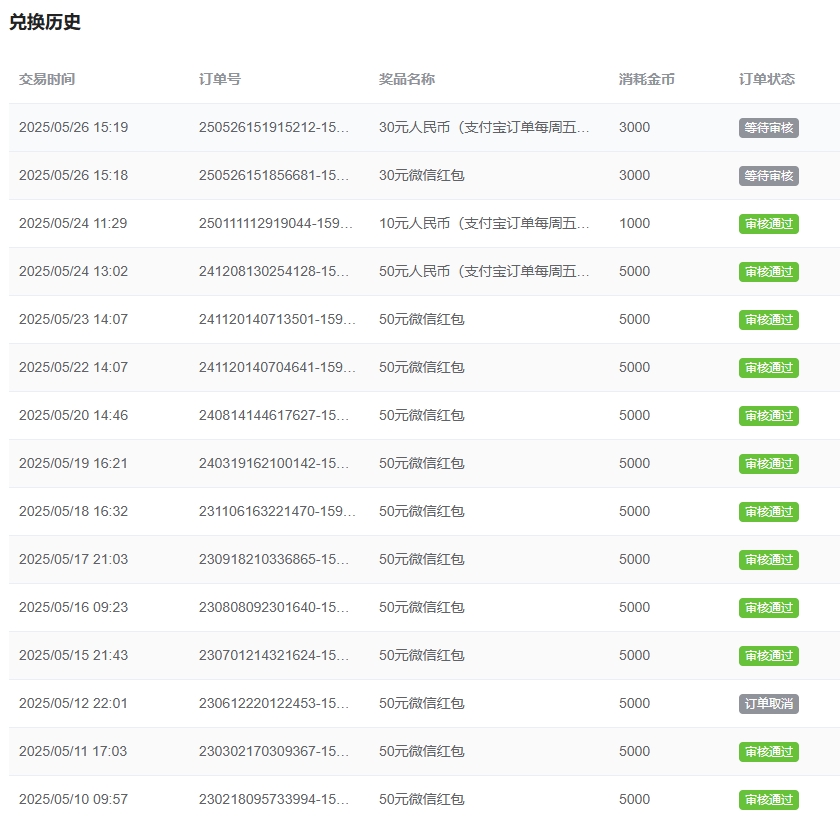Click the 50元人民币 (支付宝订单每周五... prize name

pyautogui.click(x=484, y=272)
